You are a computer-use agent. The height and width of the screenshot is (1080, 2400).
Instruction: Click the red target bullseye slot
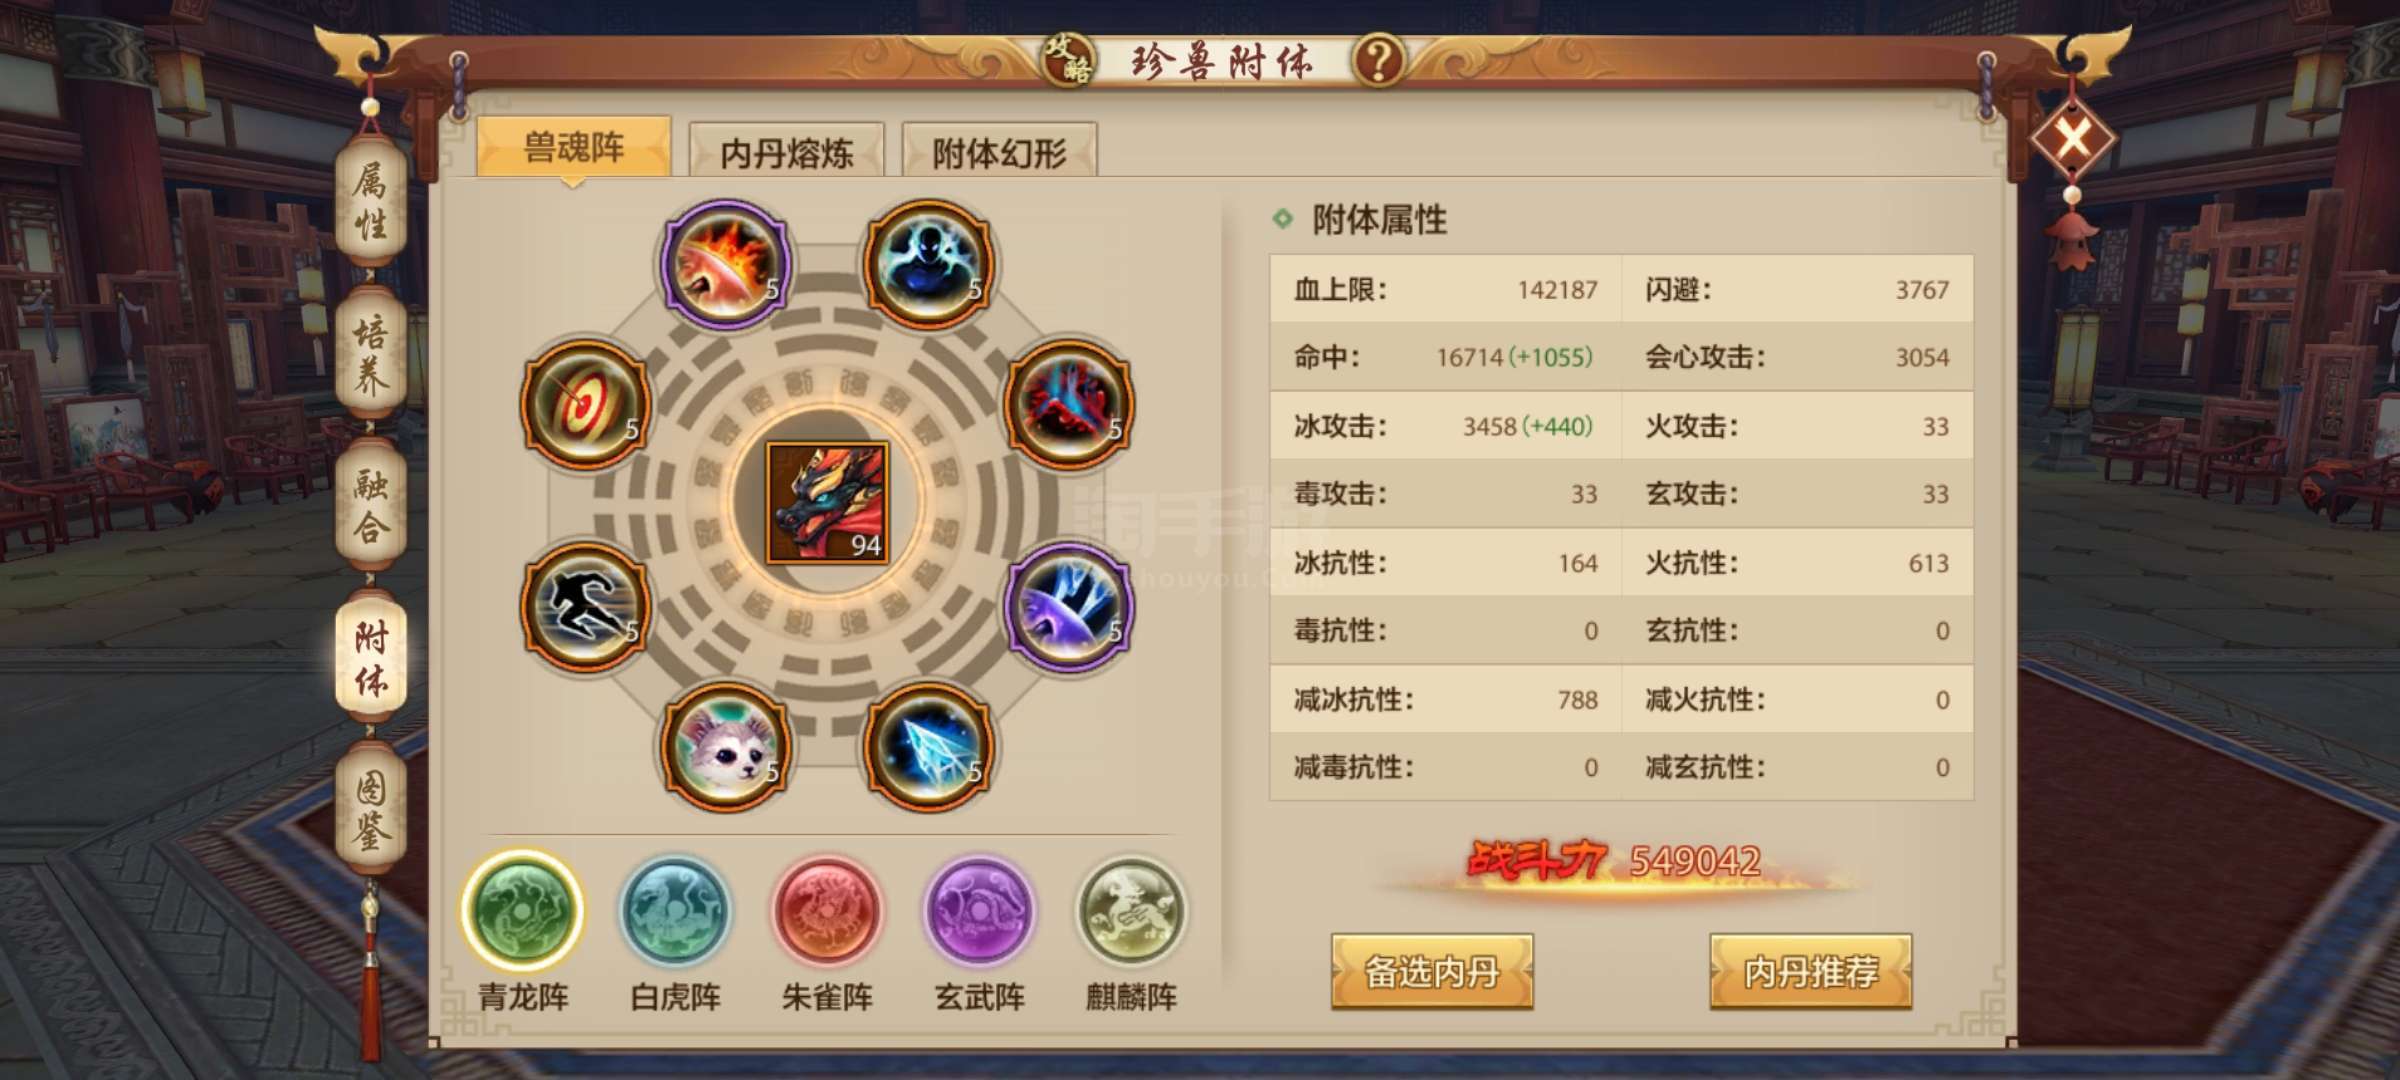[586, 405]
